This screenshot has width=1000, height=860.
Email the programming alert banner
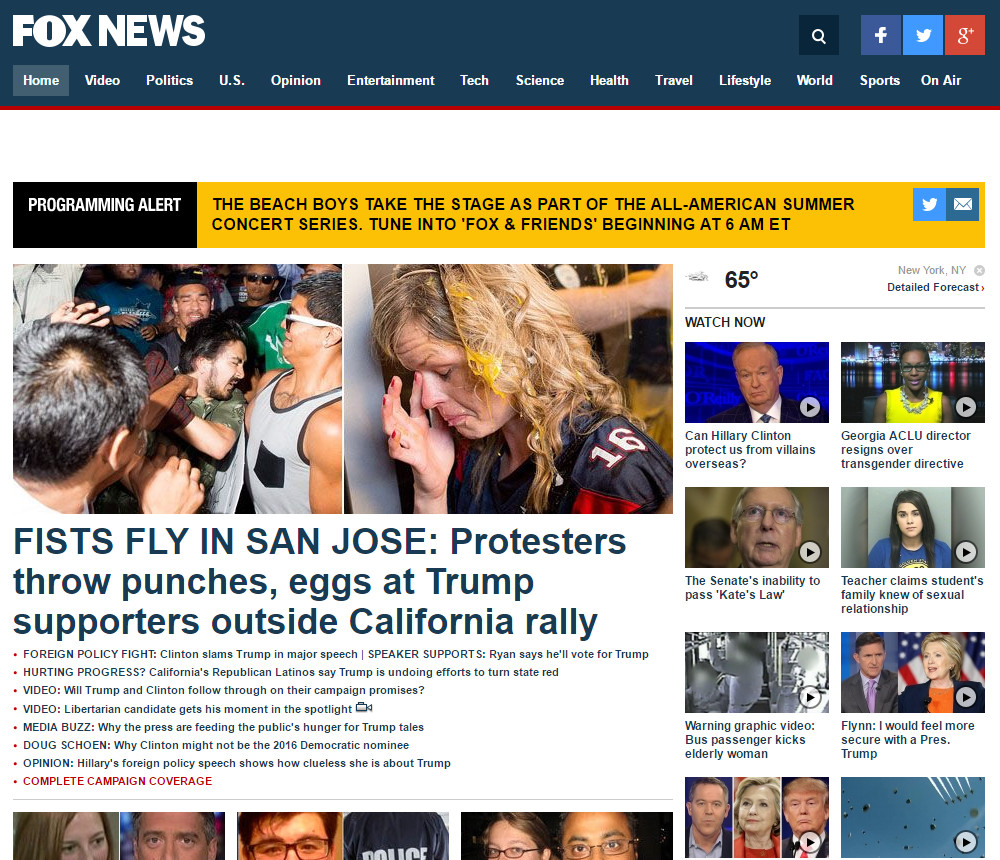point(962,204)
